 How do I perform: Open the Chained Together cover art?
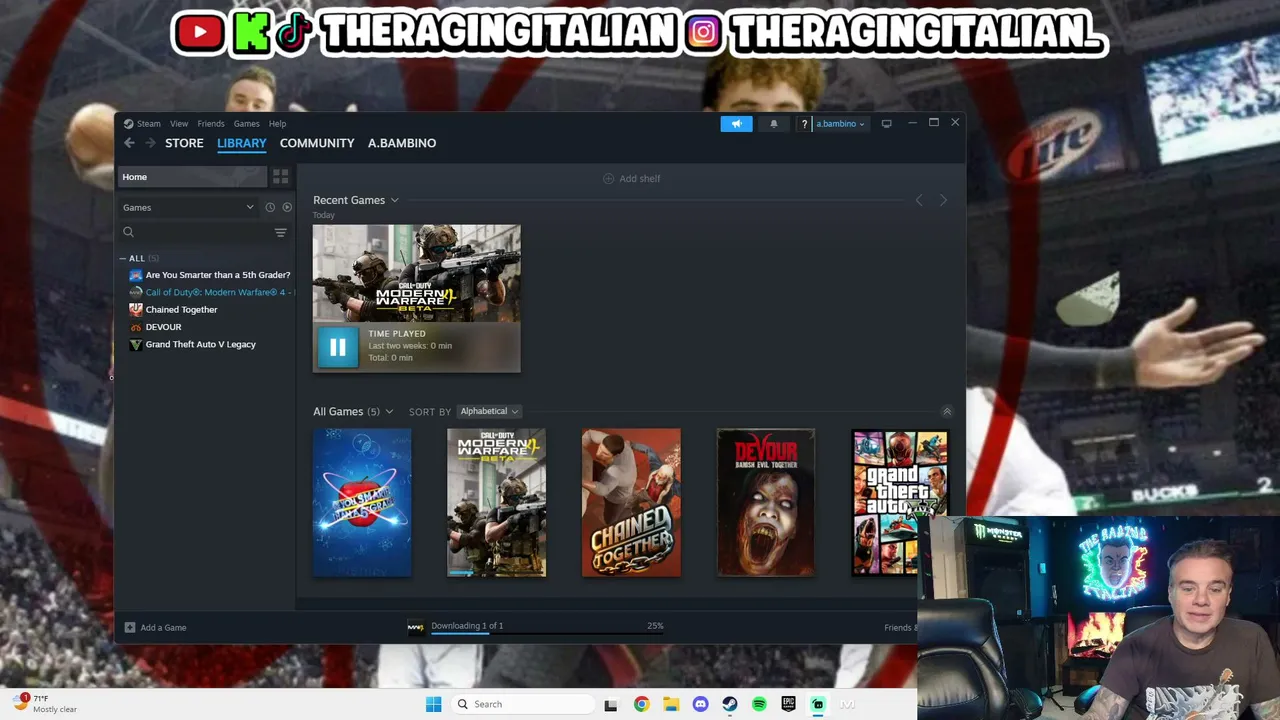coord(631,503)
